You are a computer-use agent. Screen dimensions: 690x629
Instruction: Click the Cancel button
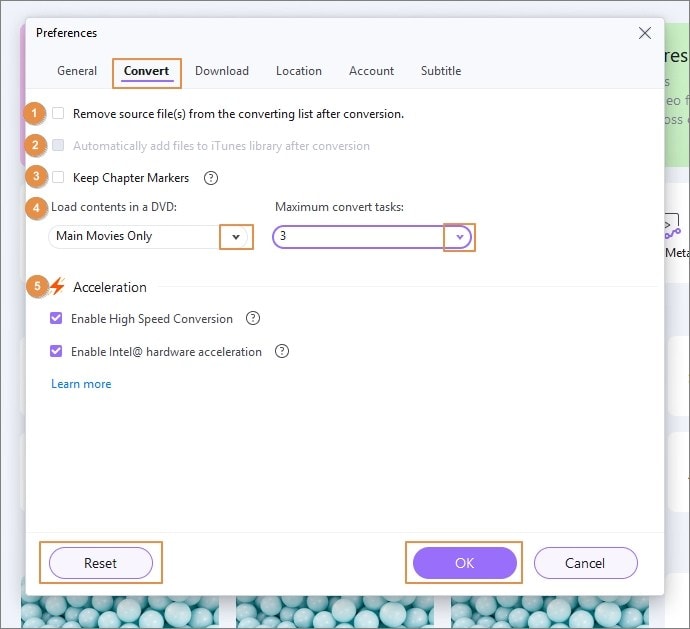[x=585, y=563]
